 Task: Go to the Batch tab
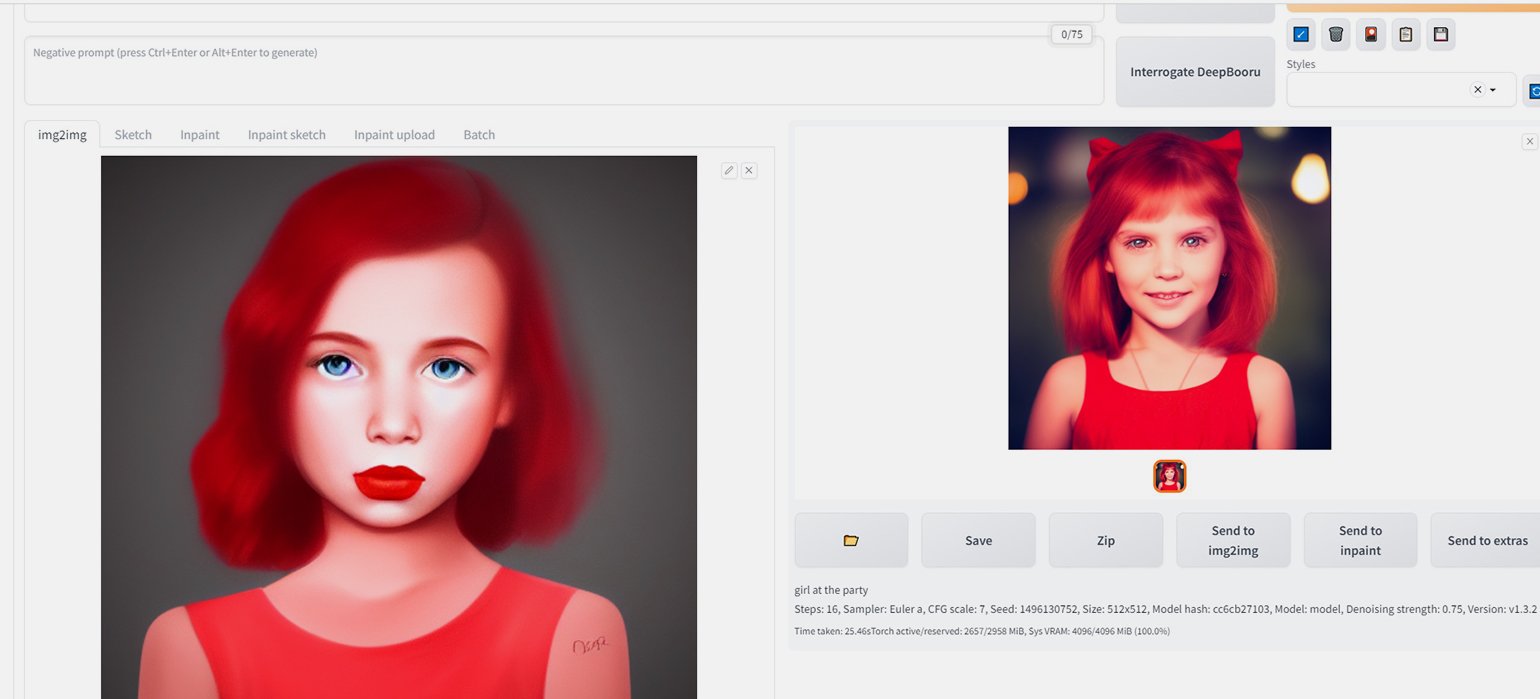tap(479, 135)
